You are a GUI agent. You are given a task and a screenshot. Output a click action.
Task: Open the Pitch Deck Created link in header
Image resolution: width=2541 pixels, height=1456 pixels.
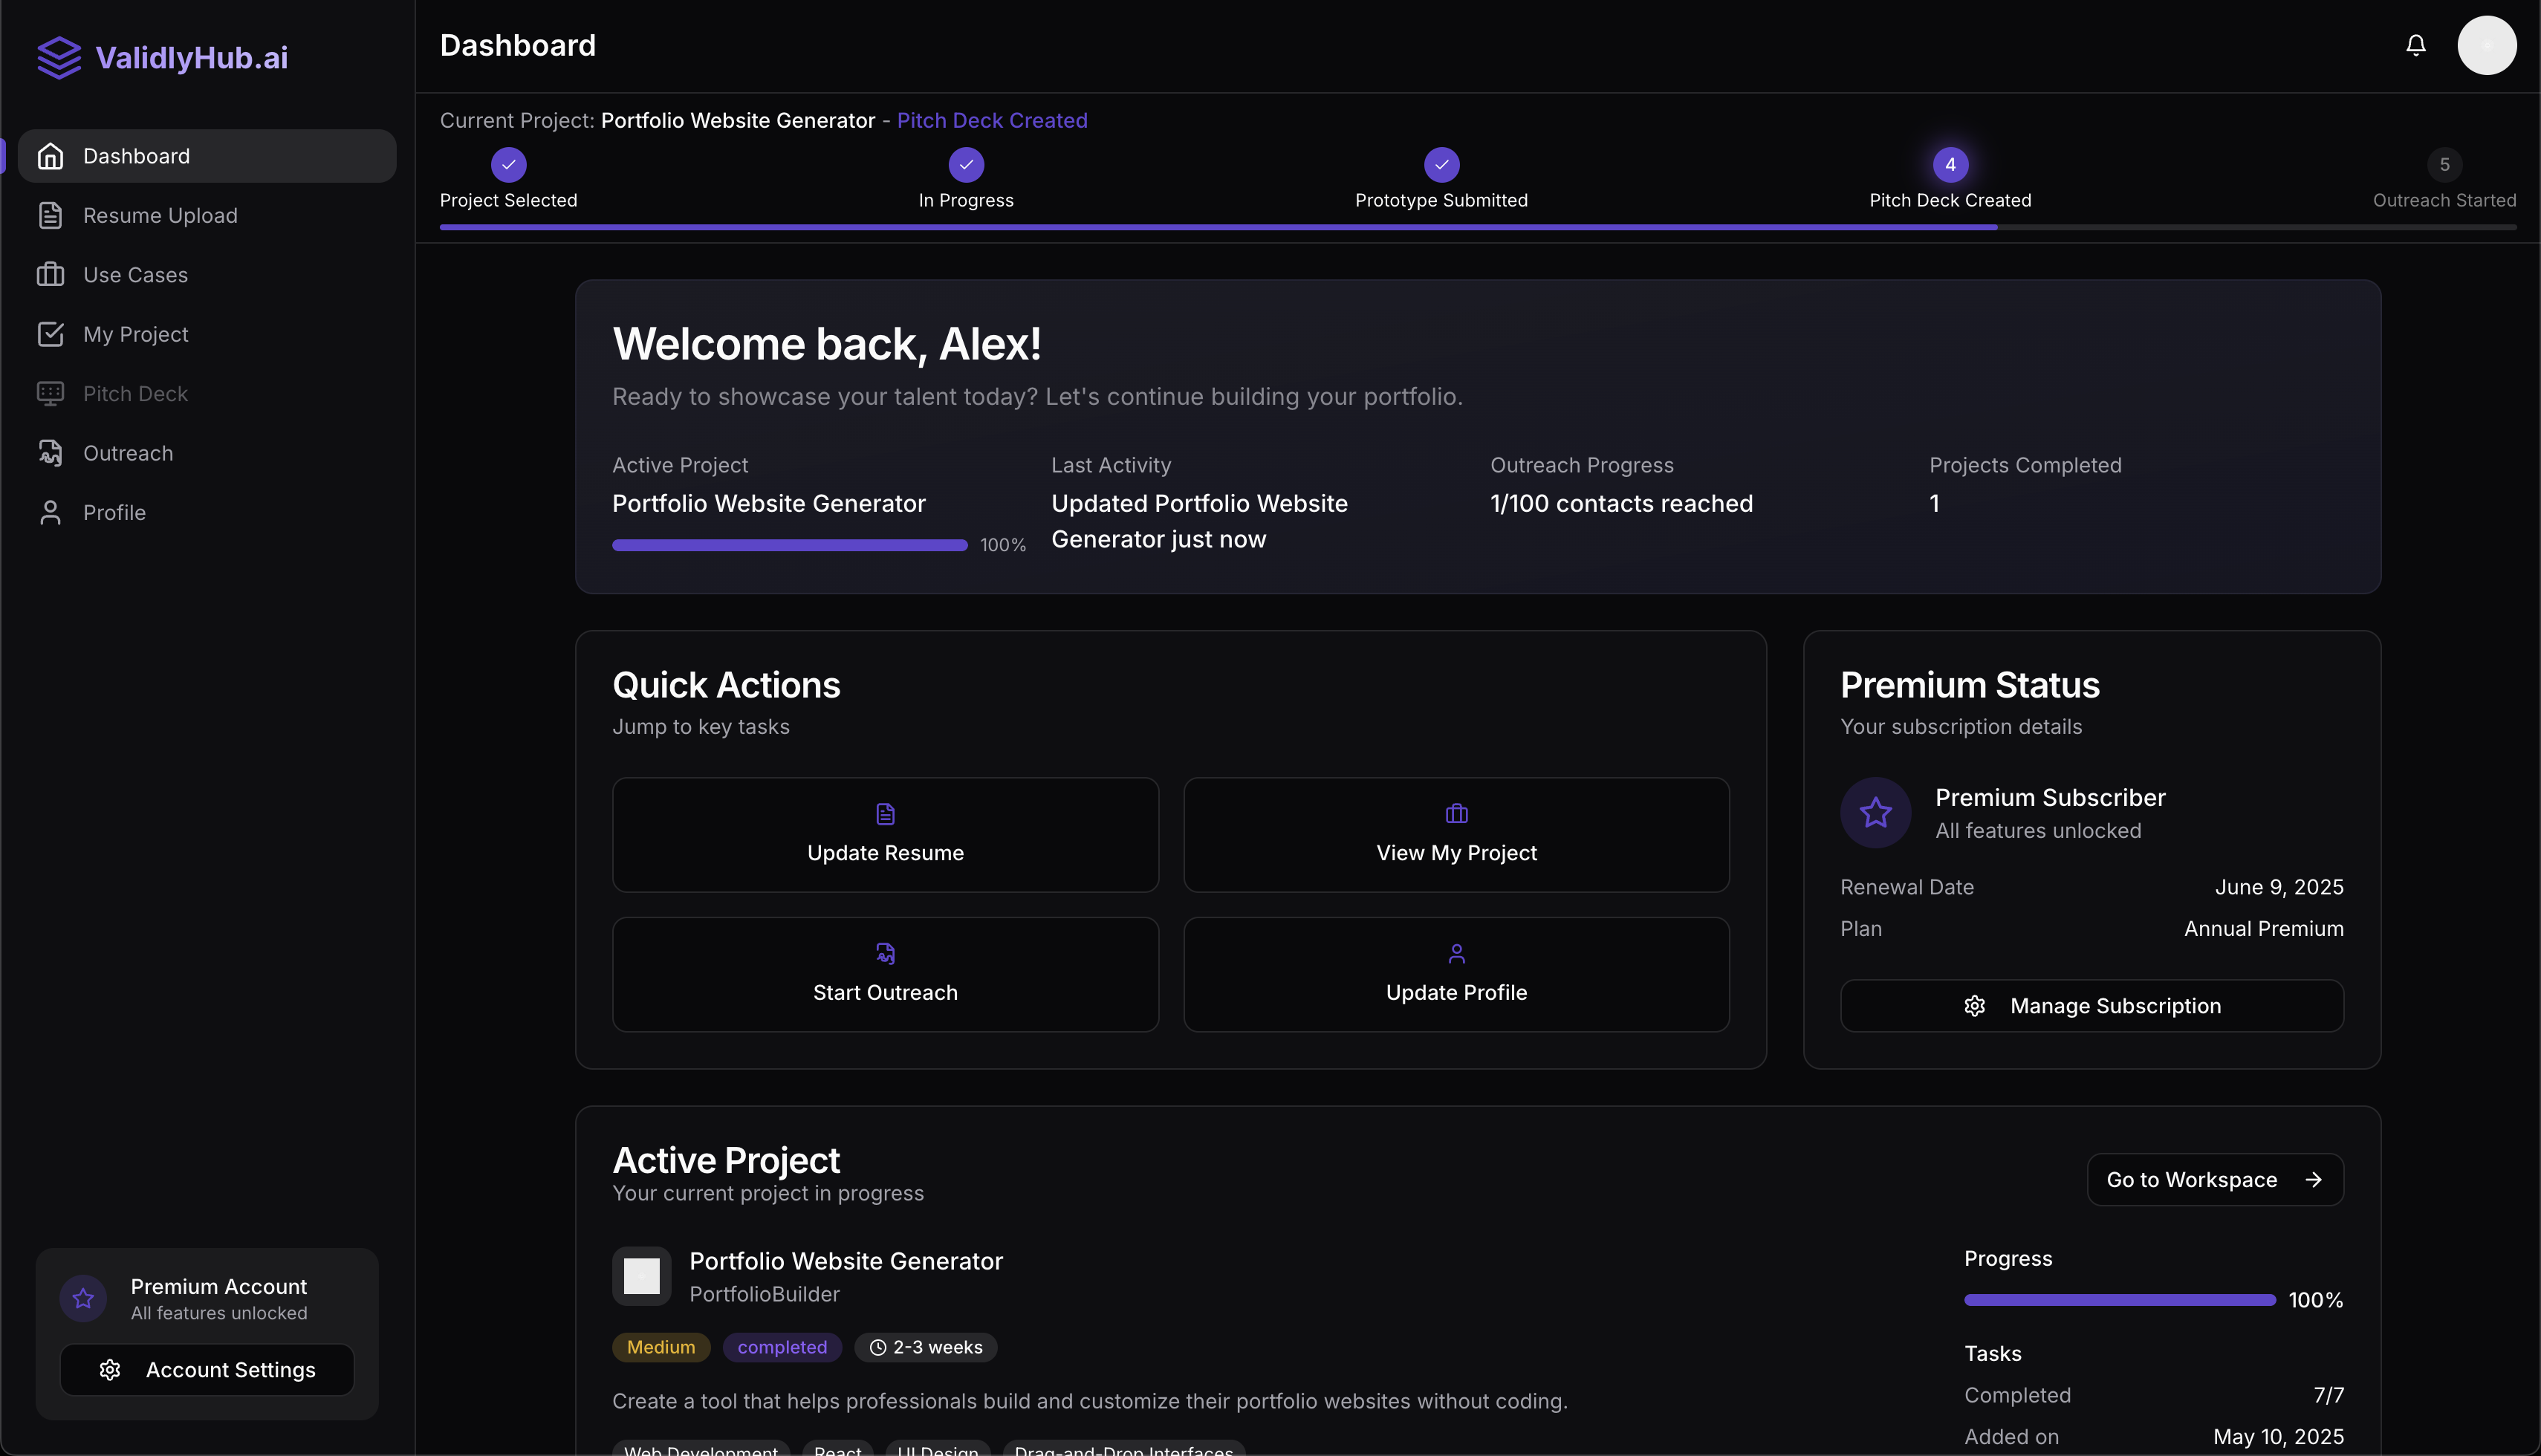(992, 120)
